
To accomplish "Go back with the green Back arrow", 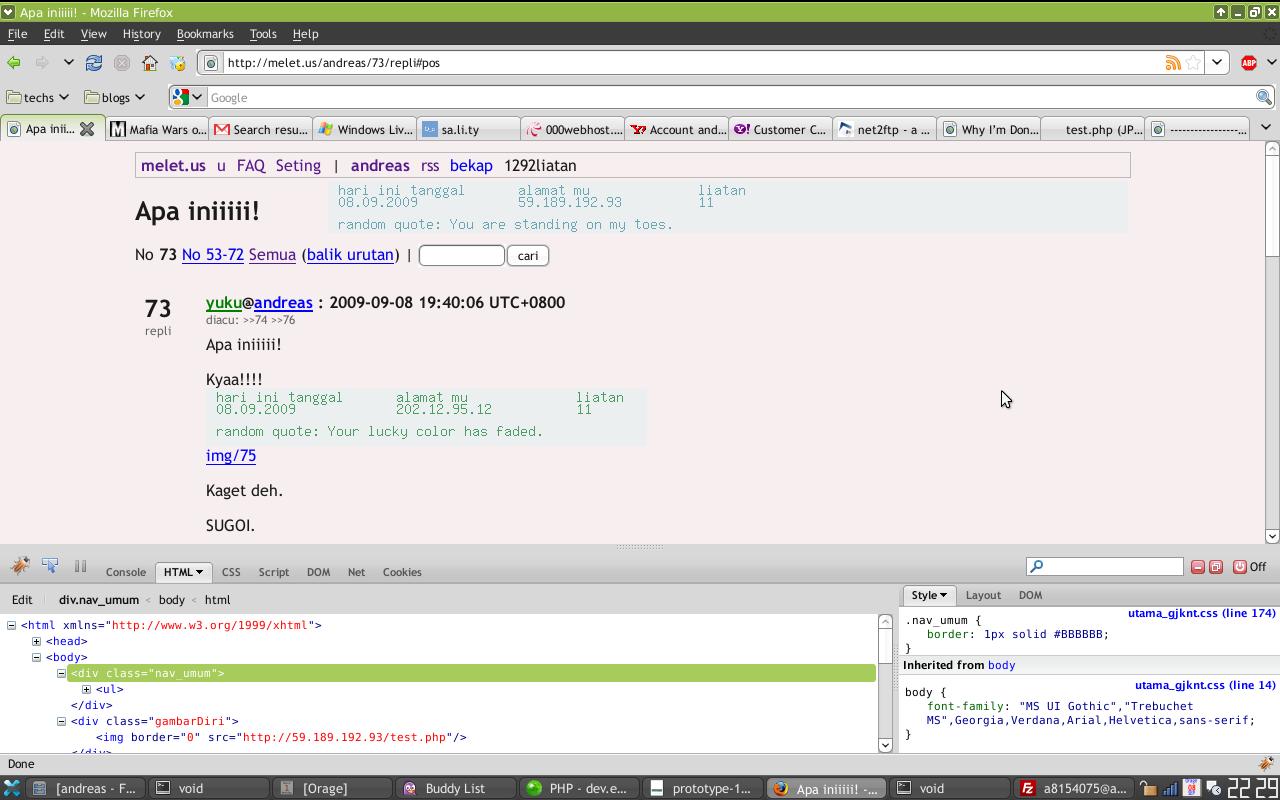I will 14,63.
